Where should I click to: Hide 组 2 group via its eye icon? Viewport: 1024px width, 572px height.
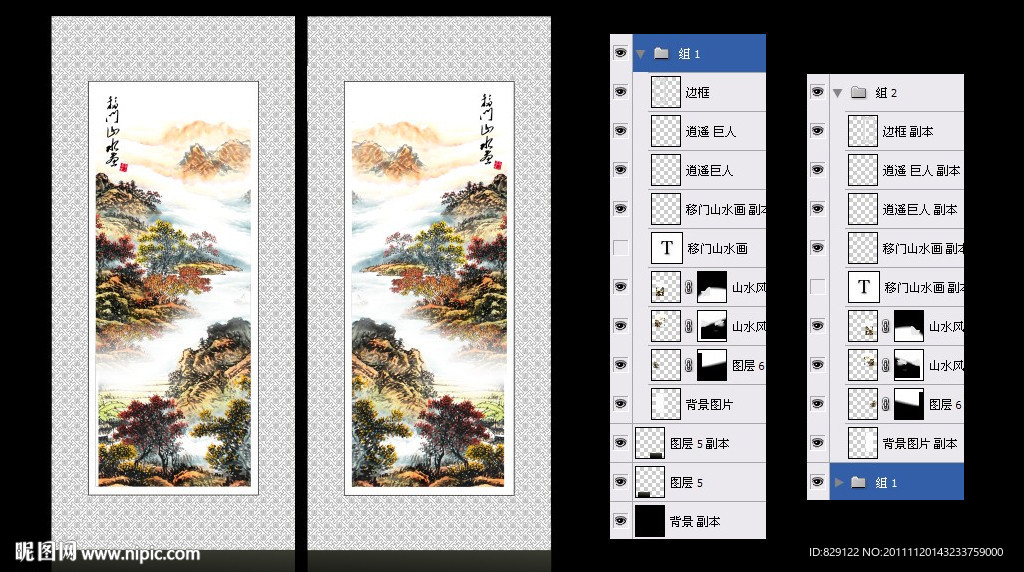818,92
